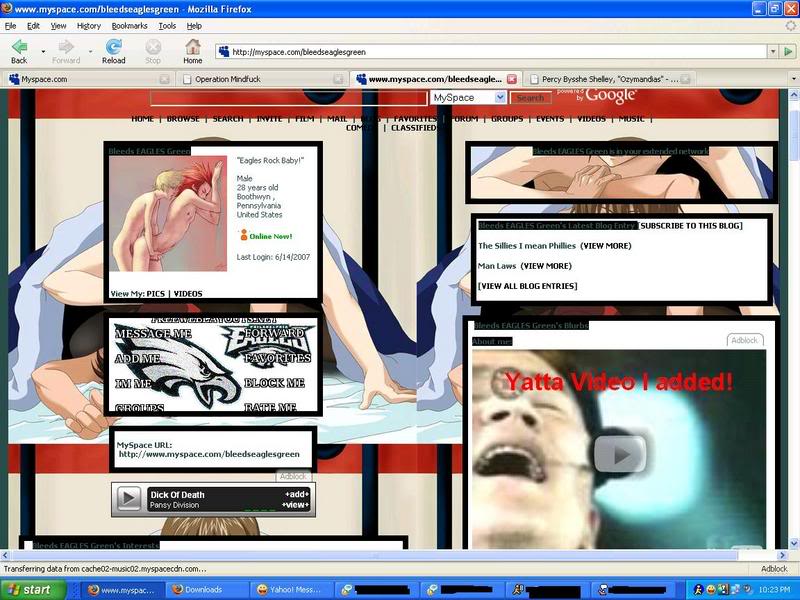Play the Dick Of Death song

coord(129,498)
